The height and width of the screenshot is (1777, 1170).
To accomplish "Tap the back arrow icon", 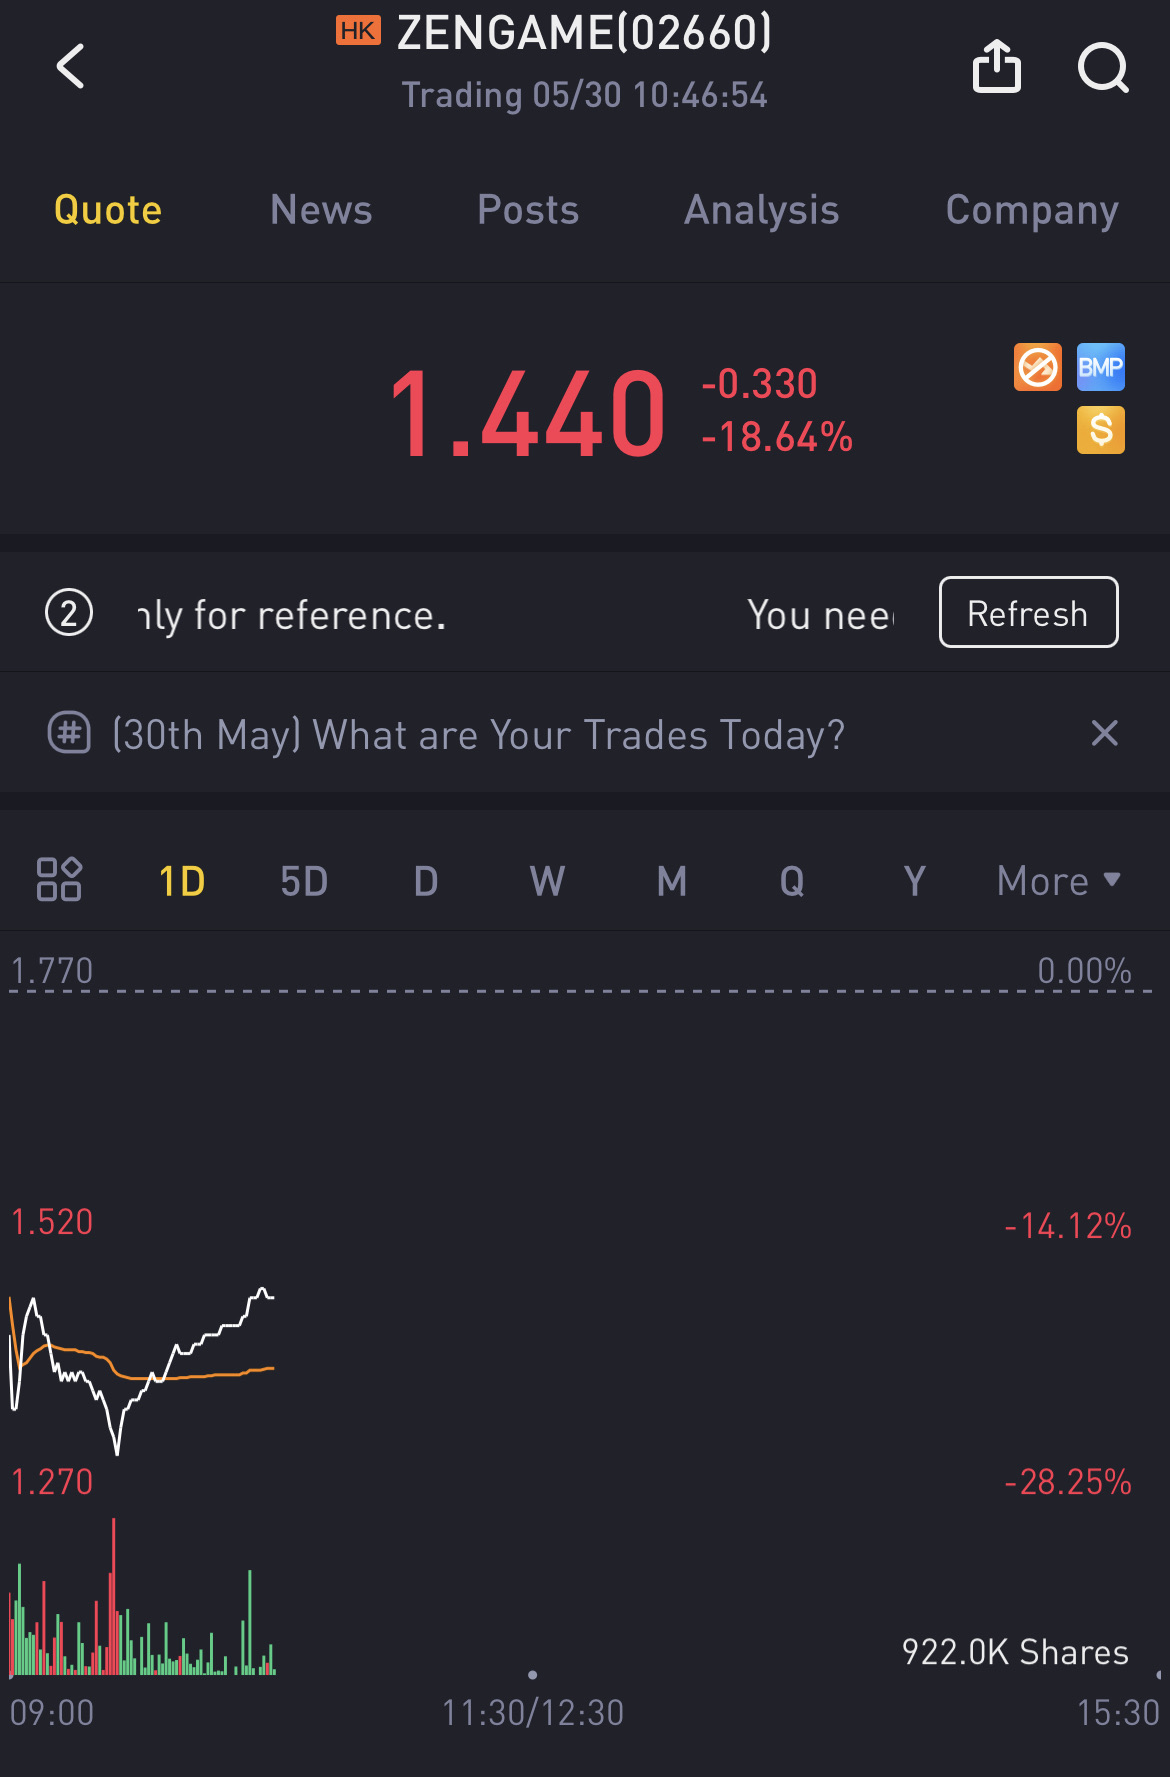I will pos(70,66).
